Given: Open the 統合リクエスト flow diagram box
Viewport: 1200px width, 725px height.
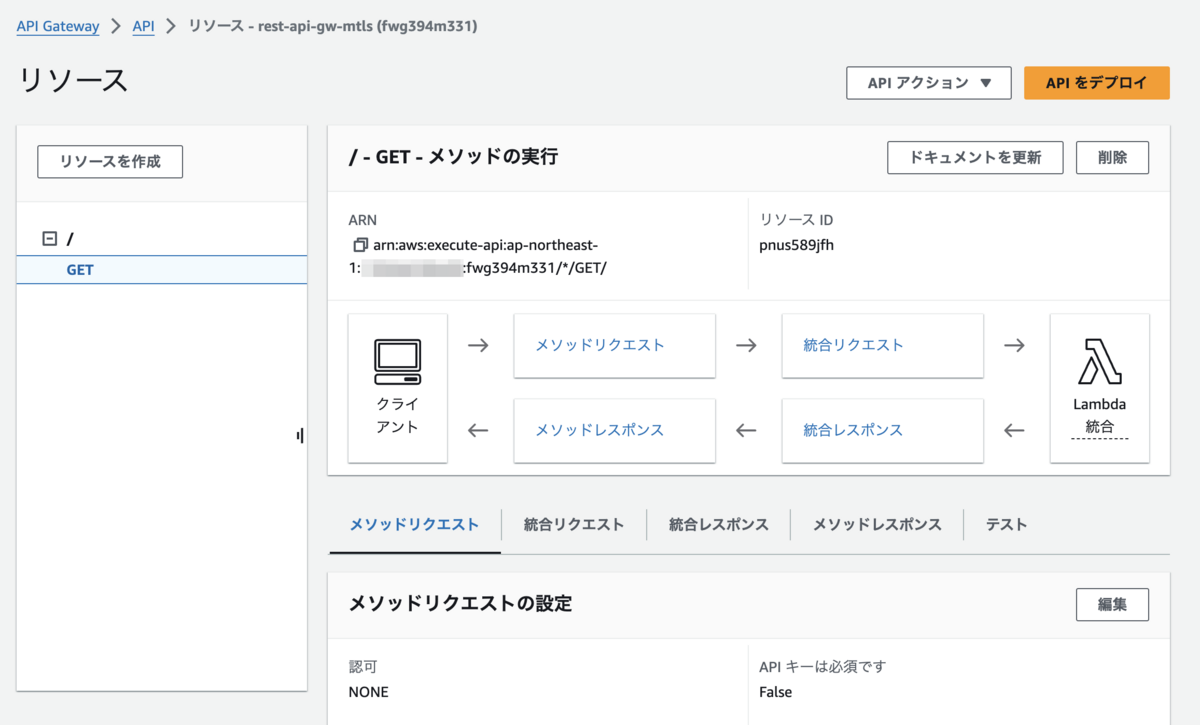Looking at the screenshot, I should pos(883,345).
